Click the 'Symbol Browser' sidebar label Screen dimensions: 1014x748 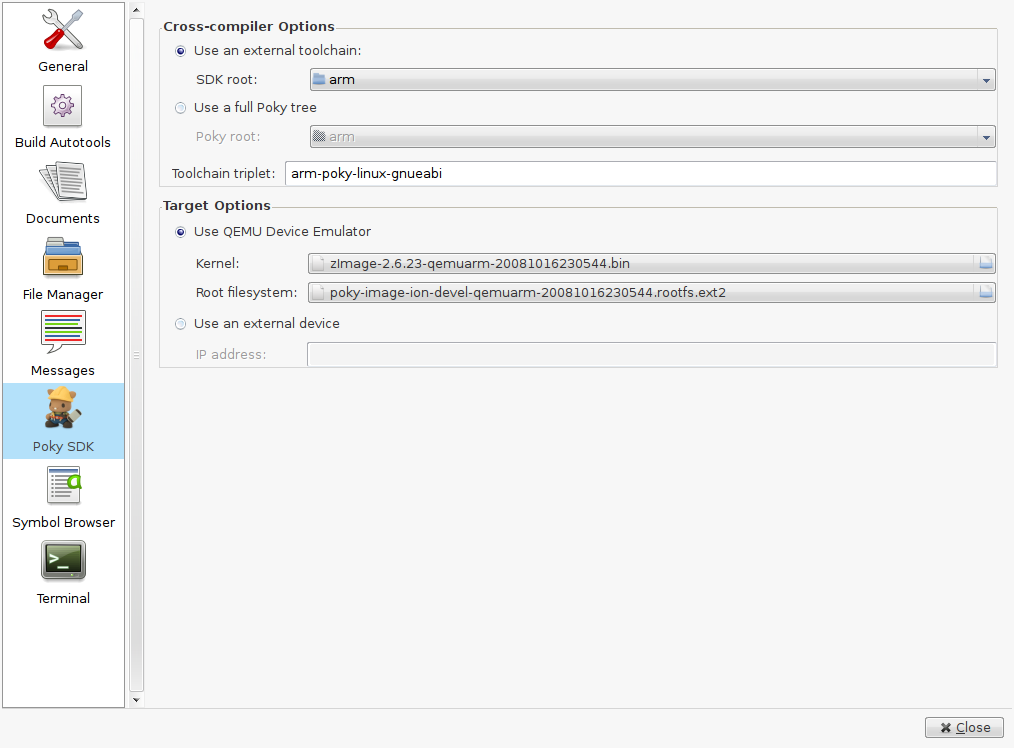click(63, 522)
